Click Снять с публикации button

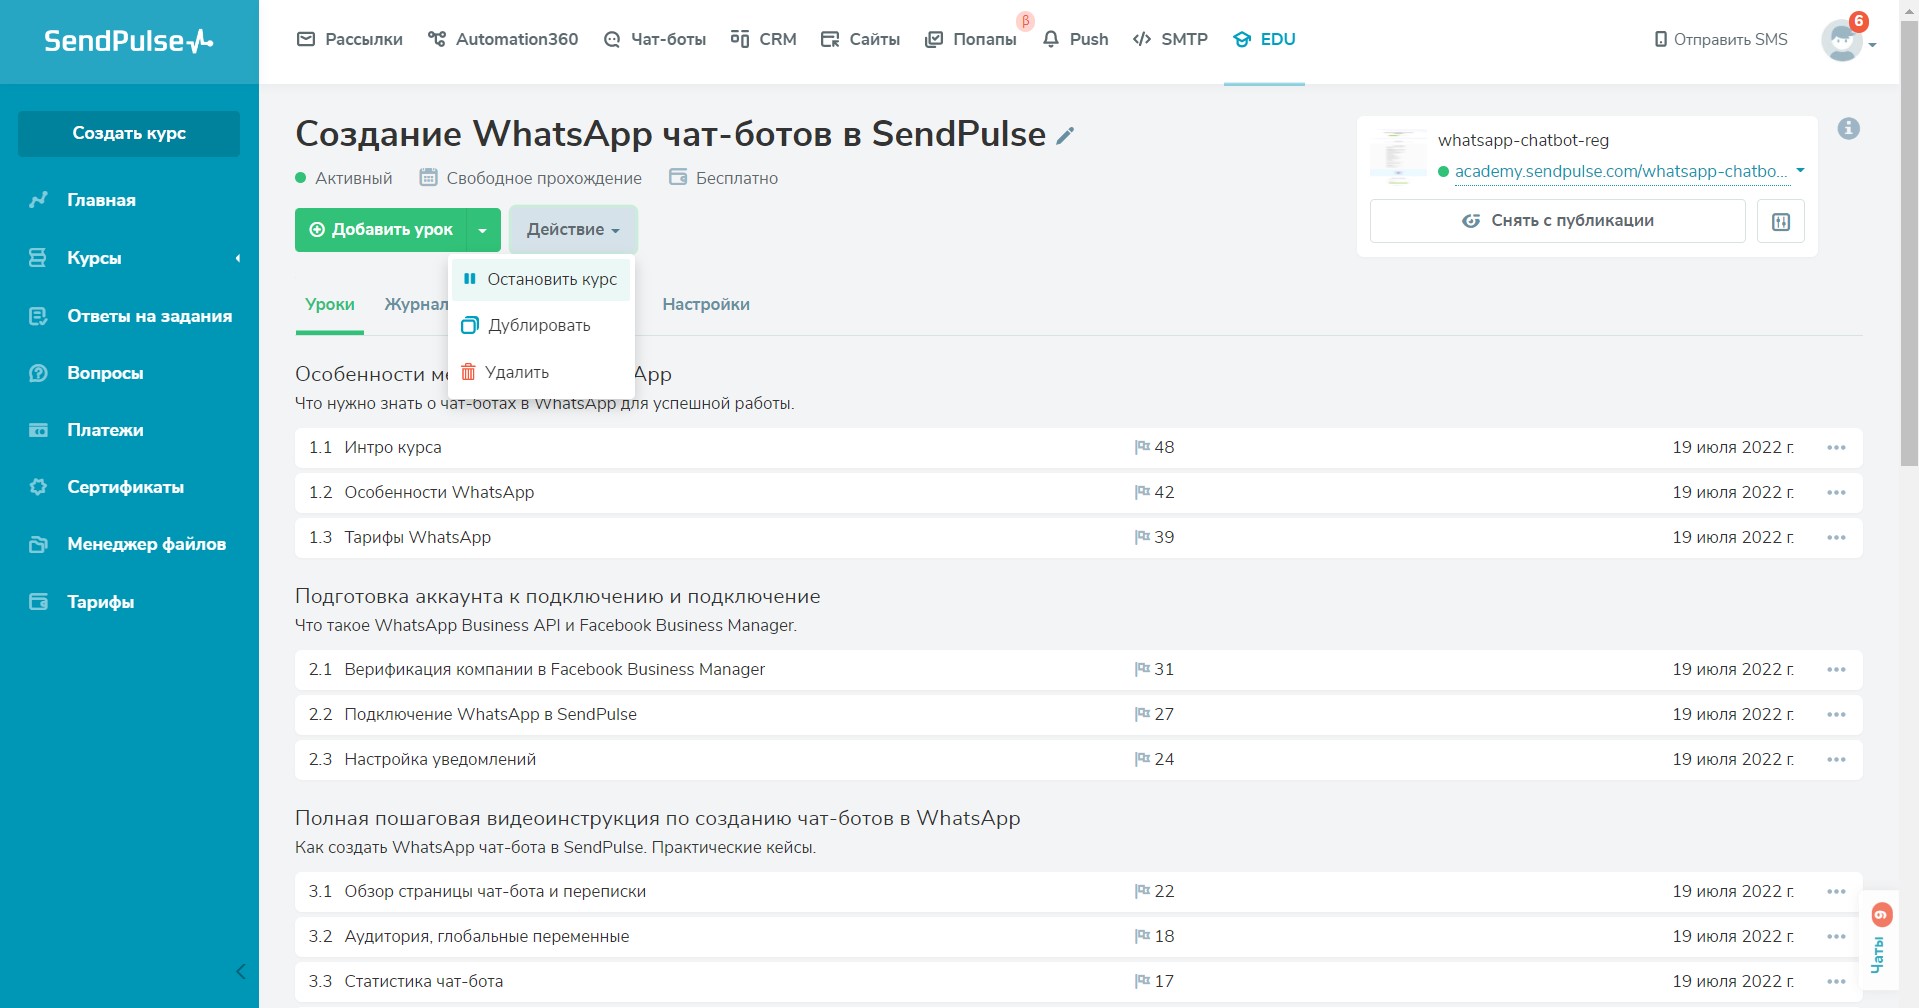click(1557, 221)
